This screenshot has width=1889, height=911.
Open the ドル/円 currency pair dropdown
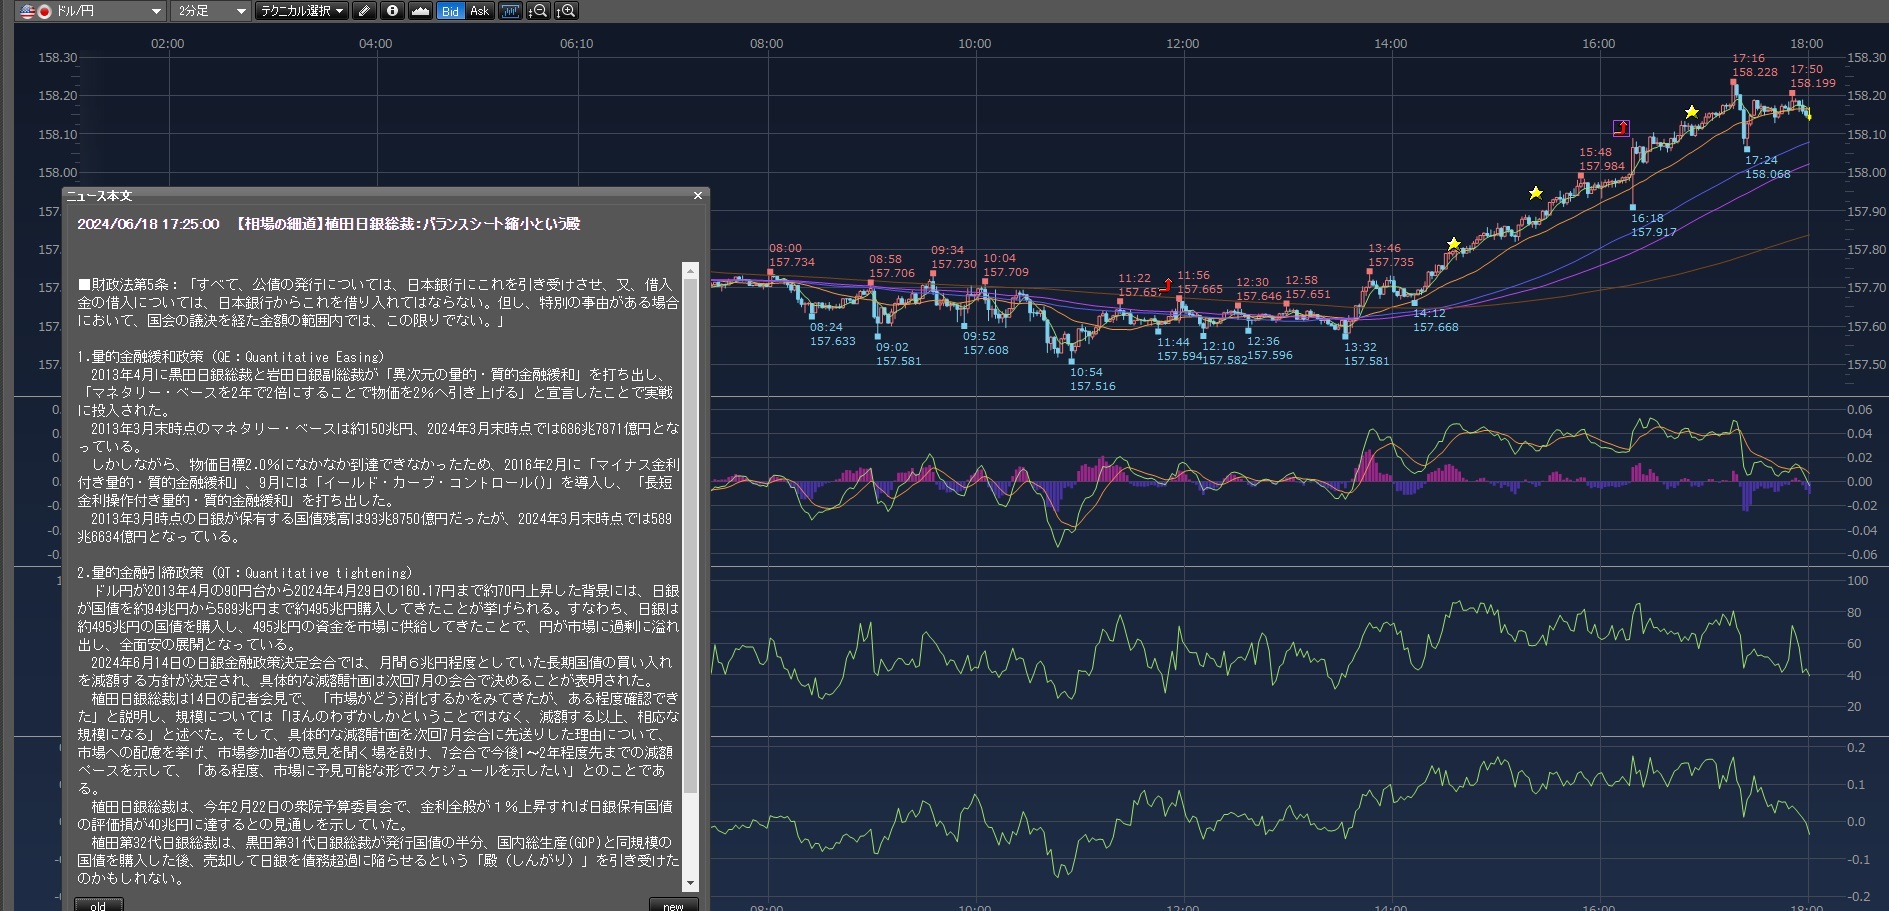pyautogui.click(x=91, y=11)
